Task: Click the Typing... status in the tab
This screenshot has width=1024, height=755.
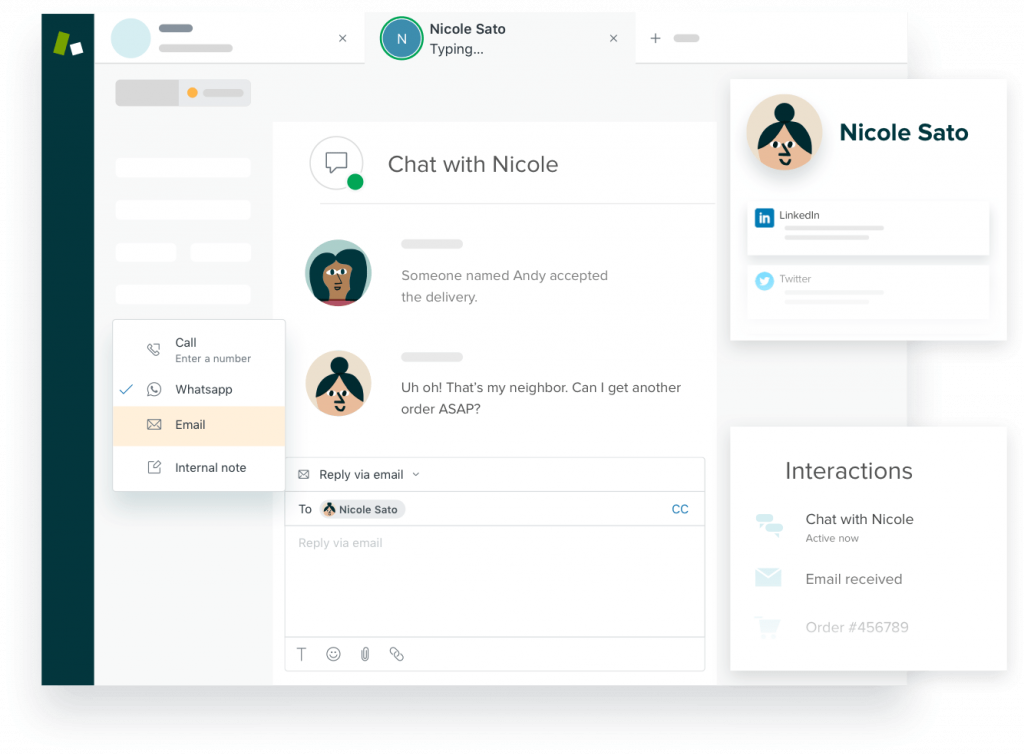Action: [x=456, y=49]
